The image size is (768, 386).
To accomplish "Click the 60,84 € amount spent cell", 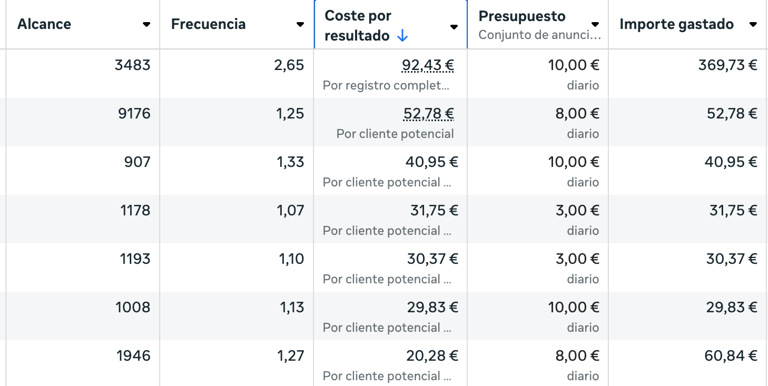I will 731,356.
